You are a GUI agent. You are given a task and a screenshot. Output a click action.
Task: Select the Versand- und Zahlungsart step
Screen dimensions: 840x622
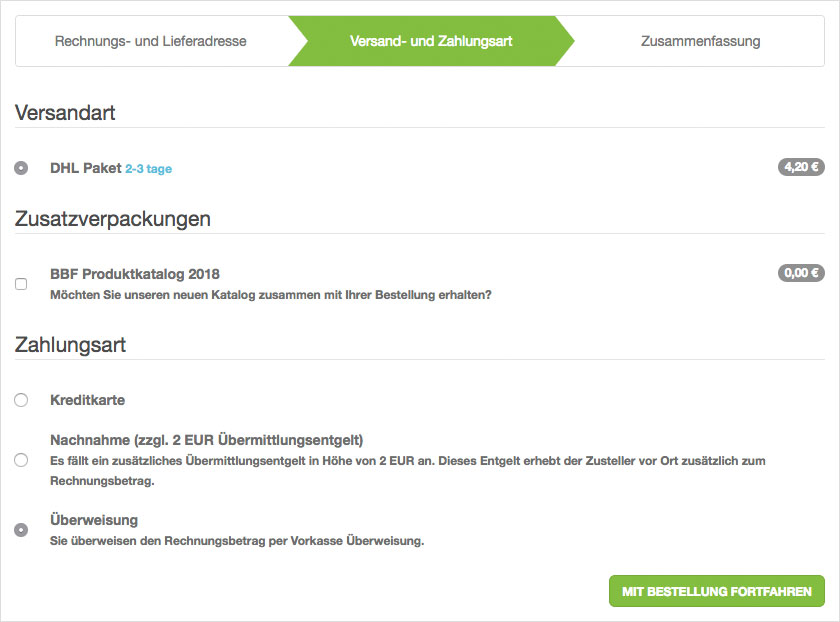(x=431, y=41)
